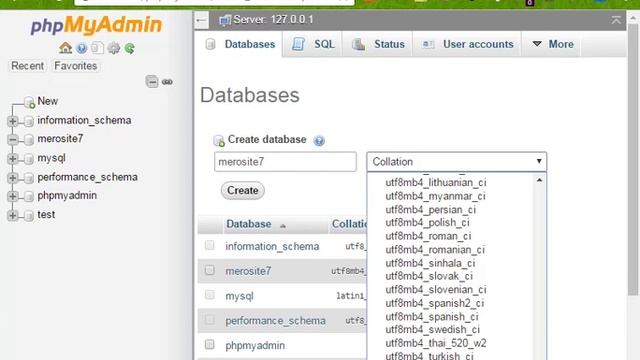Reload navigation panel with green refresh icon
640x360 pixels.
129,49
